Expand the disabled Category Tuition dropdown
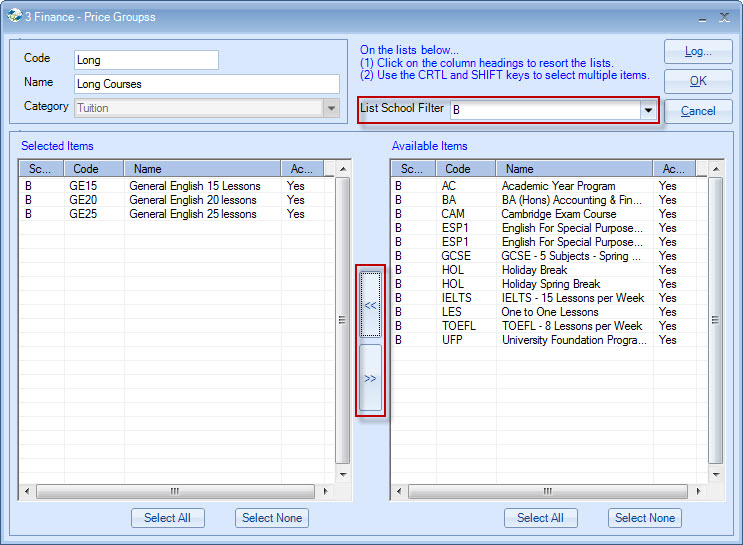The width and height of the screenshot is (743, 545). pos(331,108)
